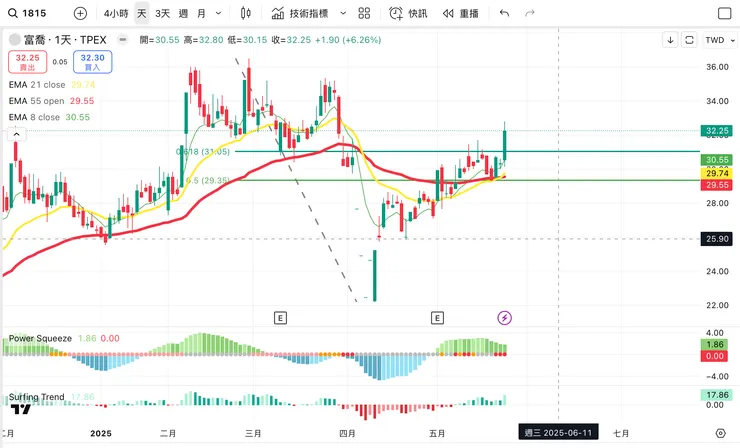This screenshot has width=740, height=448.
Task: Open indicator templates grid icon
Action: pos(364,13)
